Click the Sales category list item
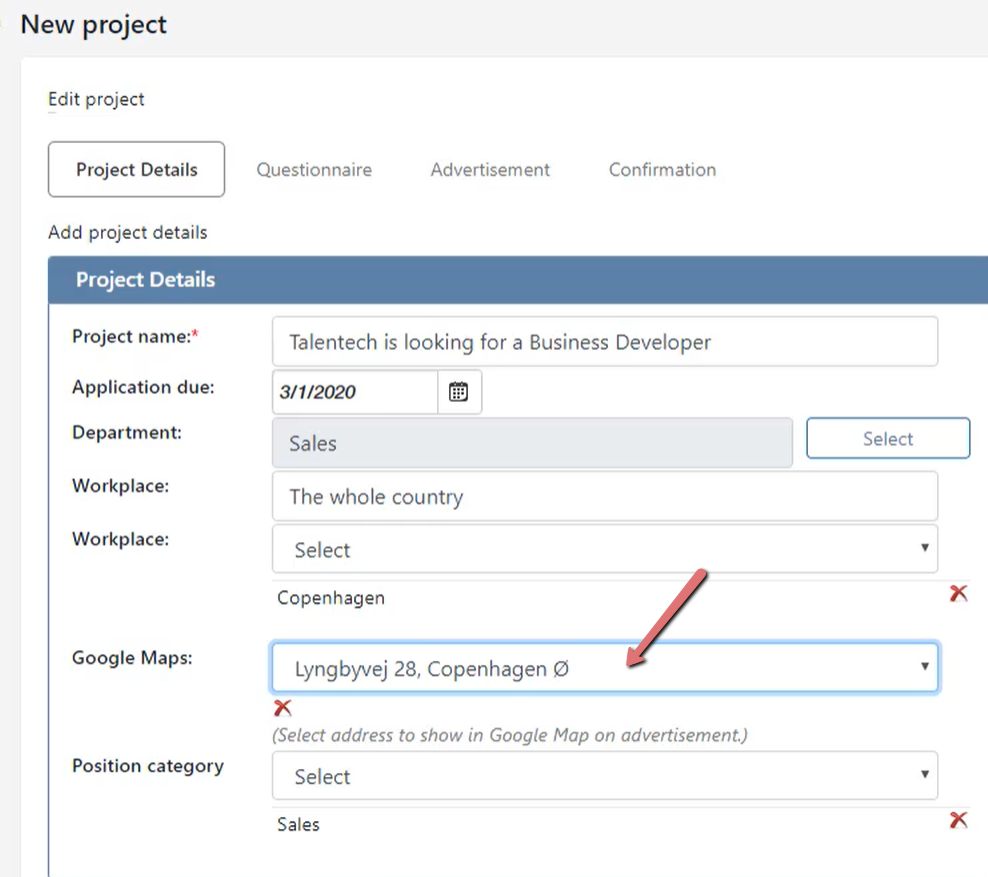The width and height of the screenshot is (988, 877). coord(298,825)
